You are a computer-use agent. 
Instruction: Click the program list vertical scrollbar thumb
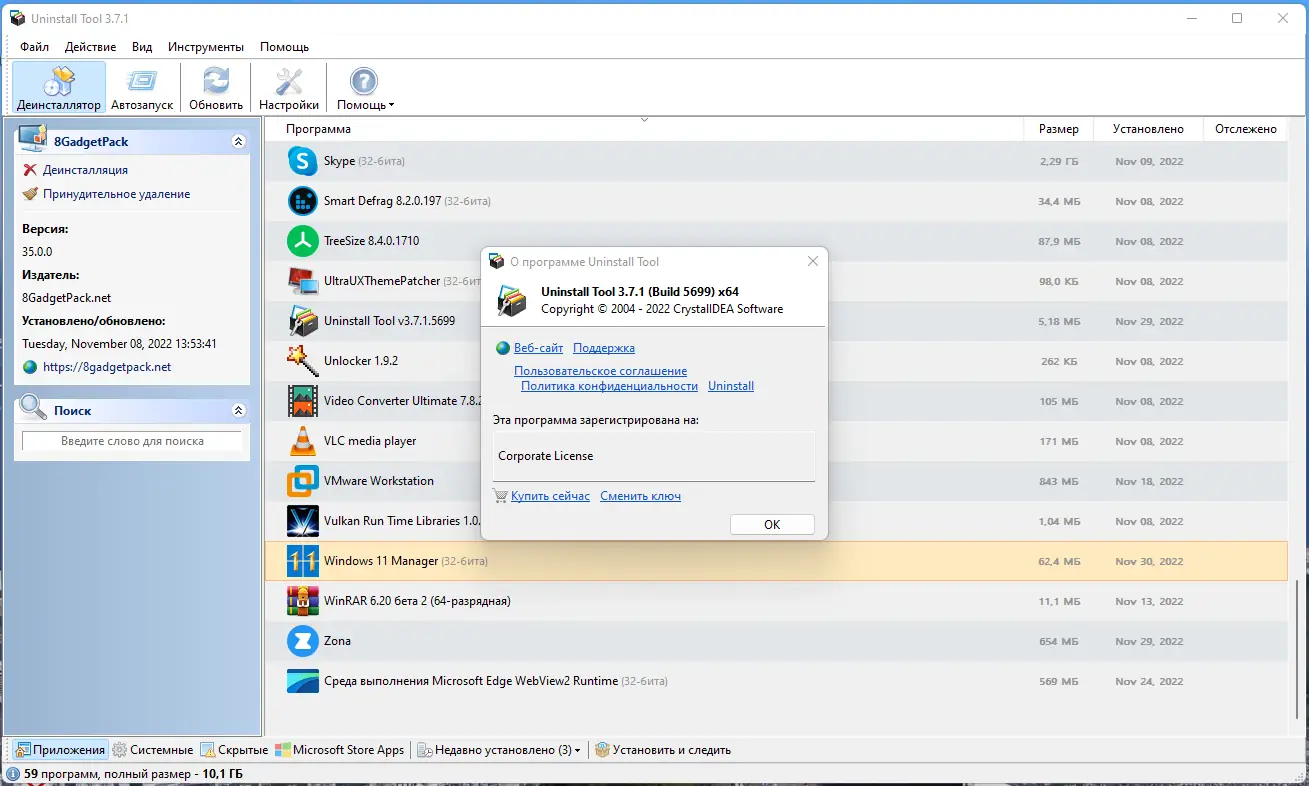pyautogui.click(x=1298, y=650)
